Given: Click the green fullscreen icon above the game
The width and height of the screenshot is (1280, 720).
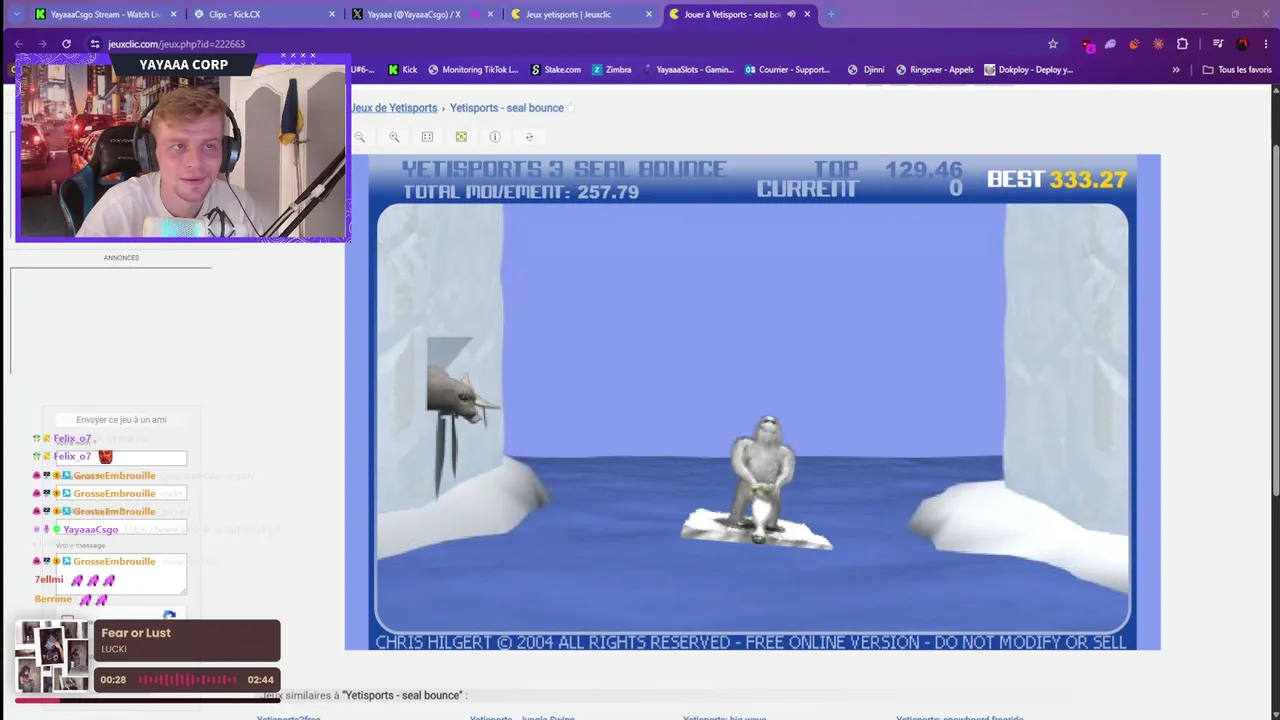Looking at the screenshot, I should [x=461, y=137].
